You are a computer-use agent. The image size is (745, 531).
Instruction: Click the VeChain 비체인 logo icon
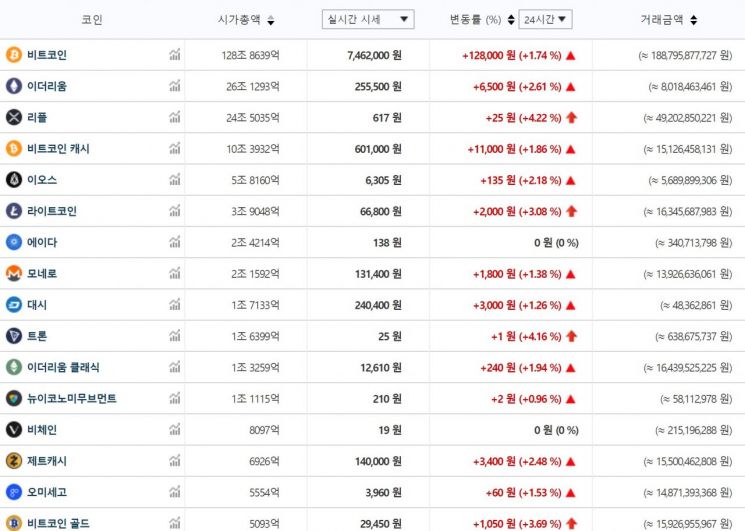14,430
